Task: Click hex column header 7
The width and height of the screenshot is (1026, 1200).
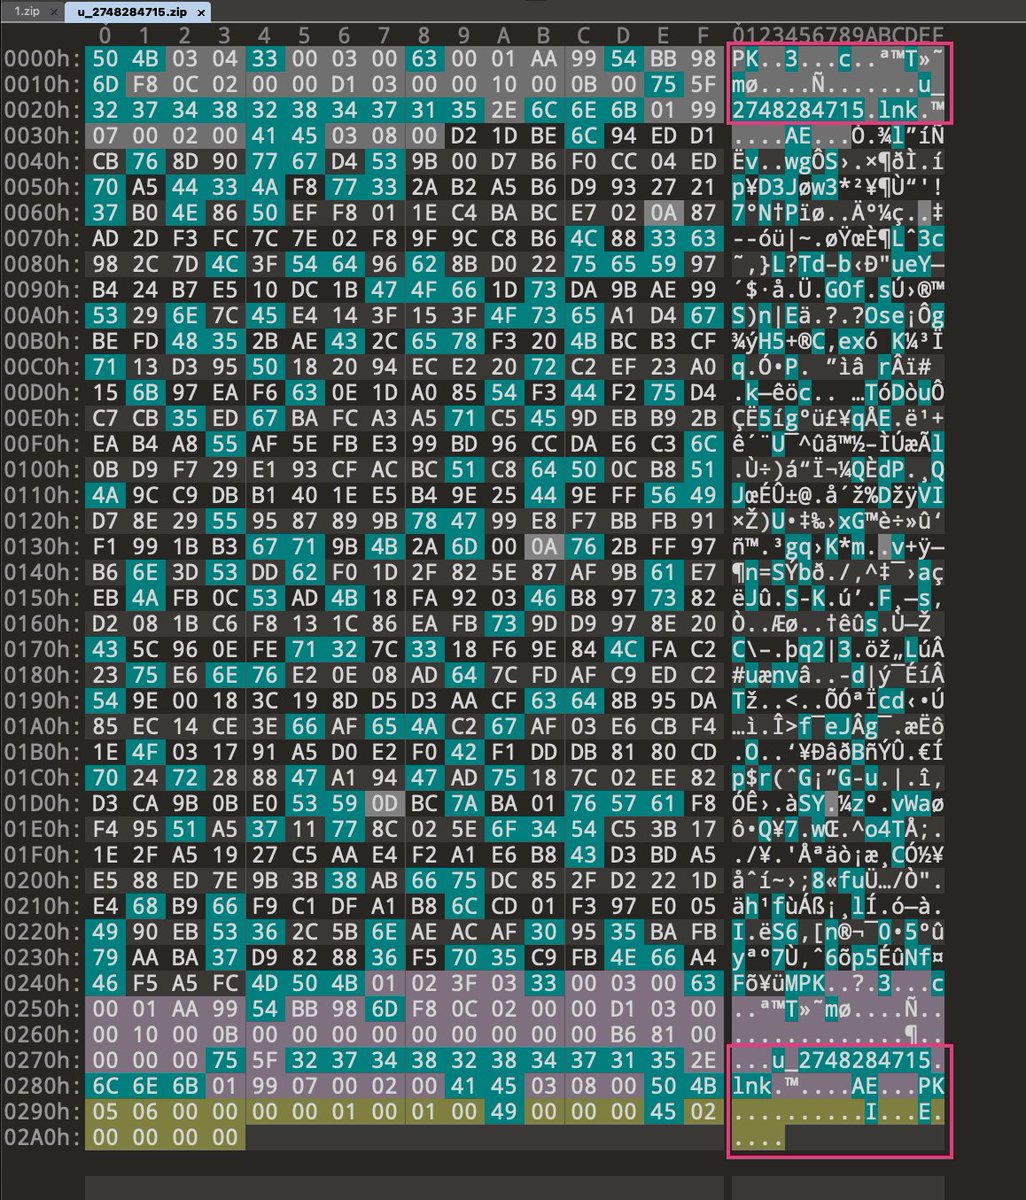Action: click(x=384, y=36)
